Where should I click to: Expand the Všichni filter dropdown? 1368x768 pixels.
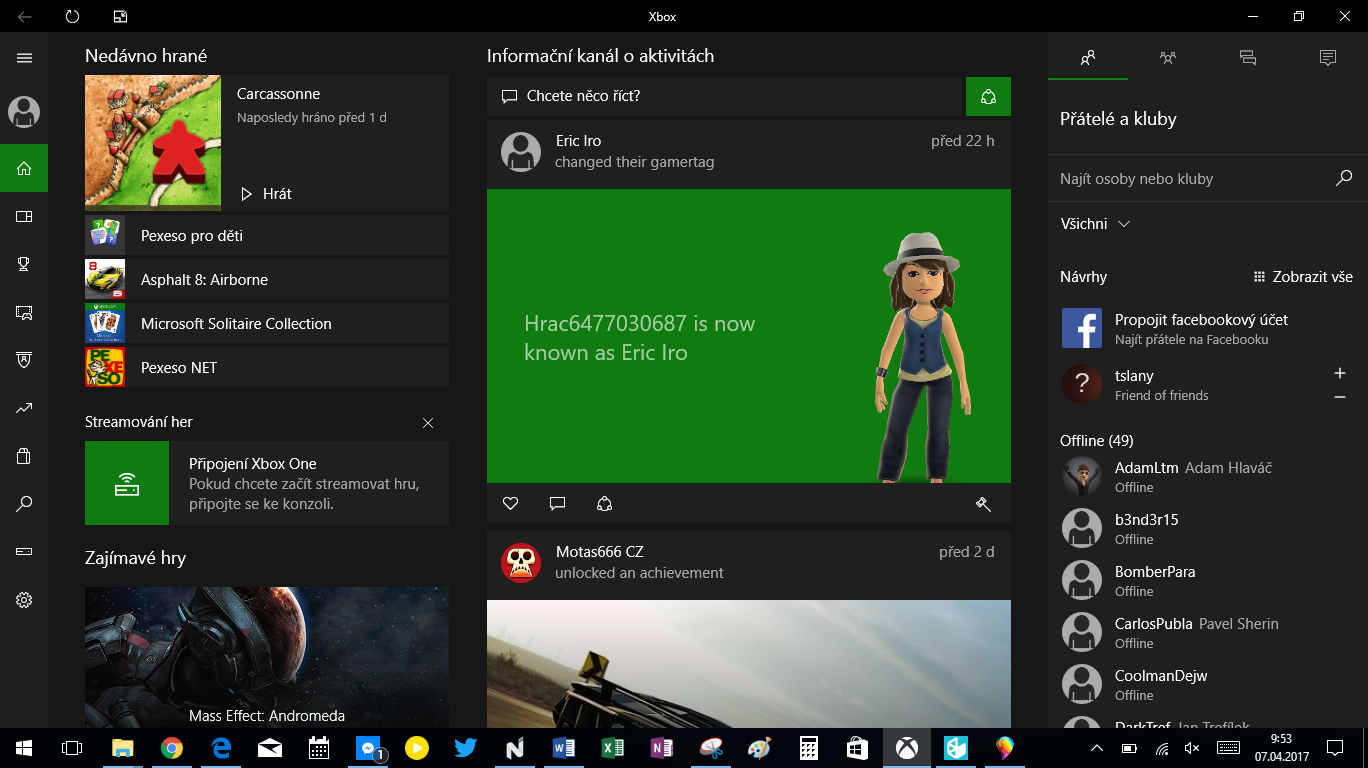1095,224
